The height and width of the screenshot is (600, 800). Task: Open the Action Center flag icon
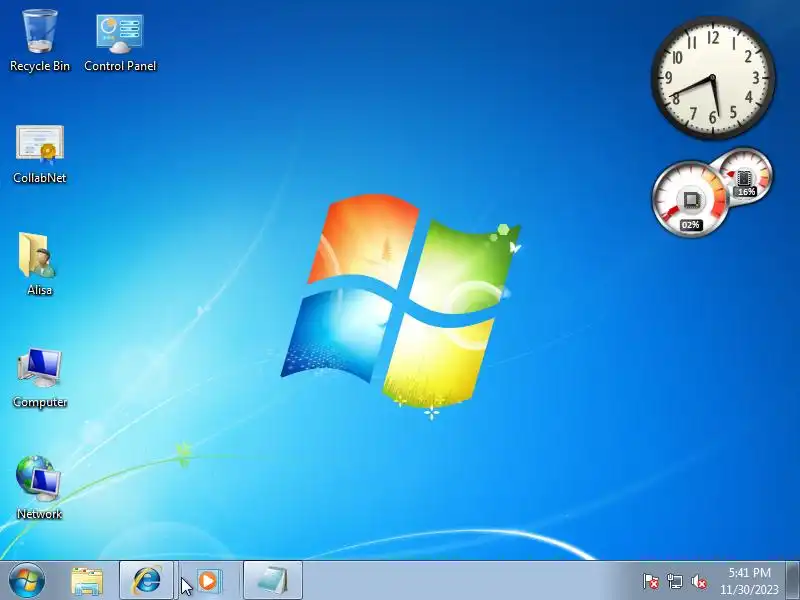(x=651, y=581)
